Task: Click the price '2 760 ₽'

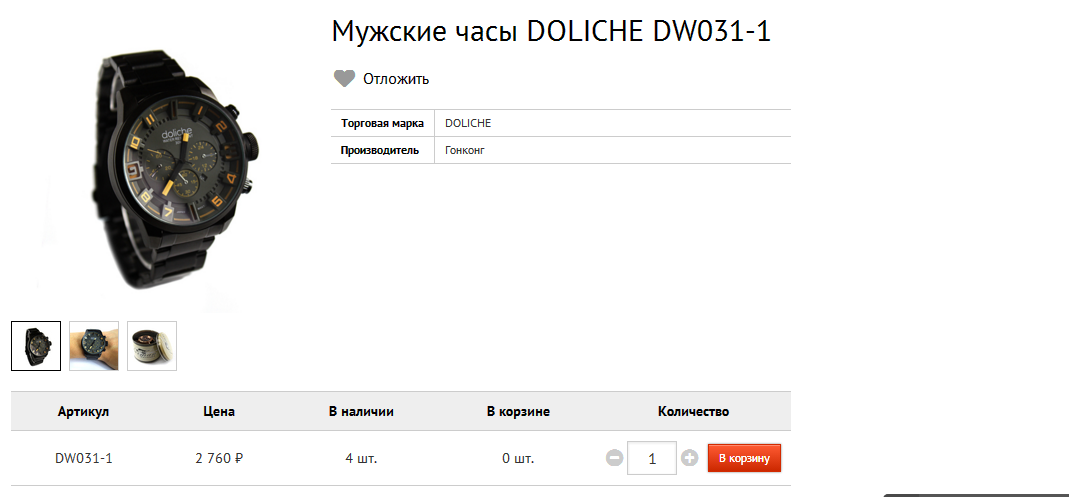Action: 219,458
